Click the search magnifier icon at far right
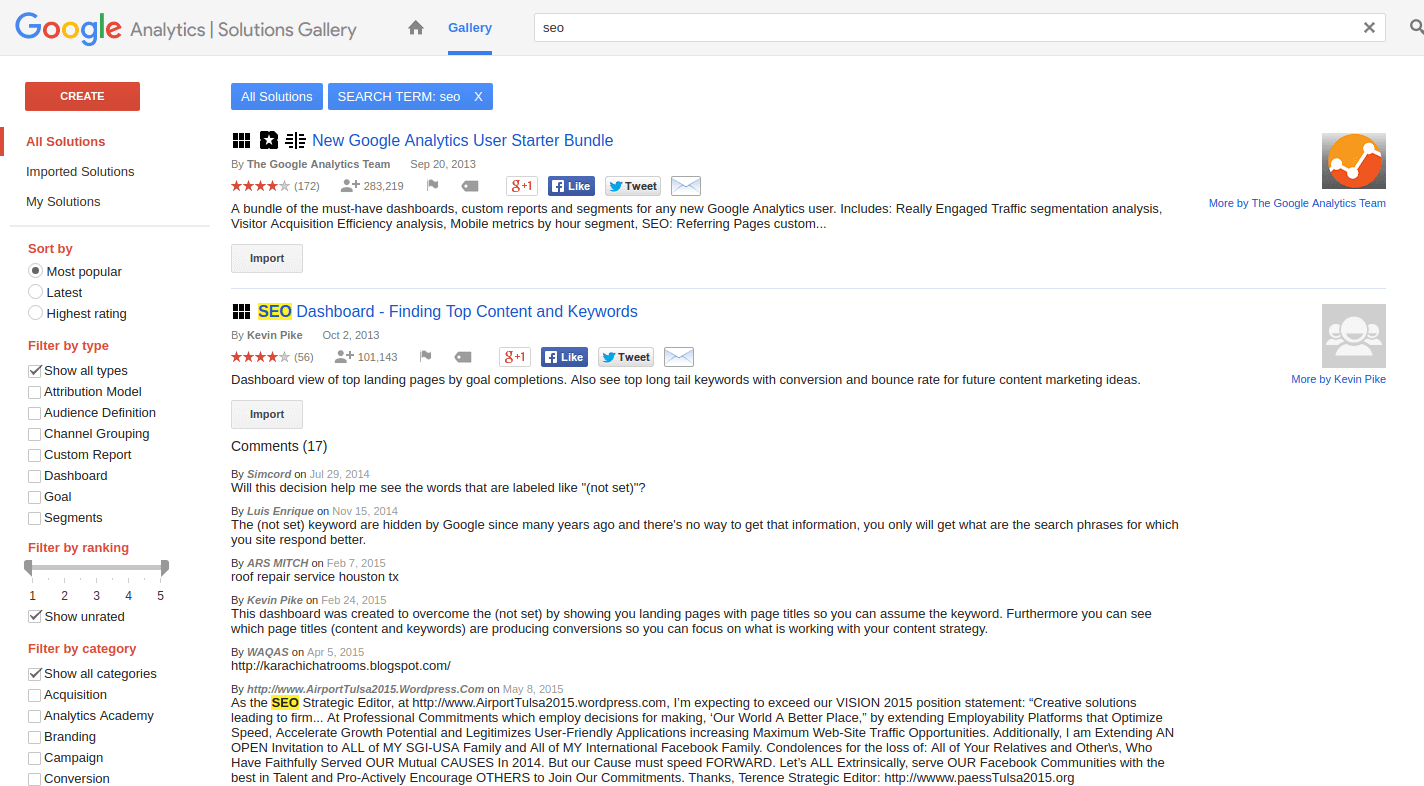The width and height of the screenshot is (1424, 786). click(x=1416, y=28)
